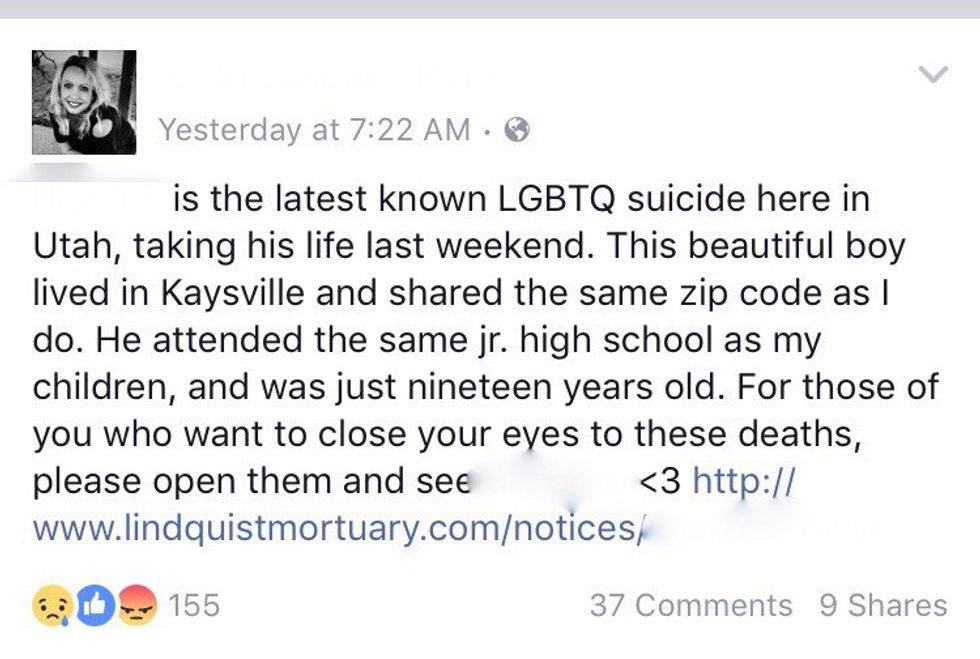Click the globe public audience icon
The image size is (980, 659).
pos(517,129)
